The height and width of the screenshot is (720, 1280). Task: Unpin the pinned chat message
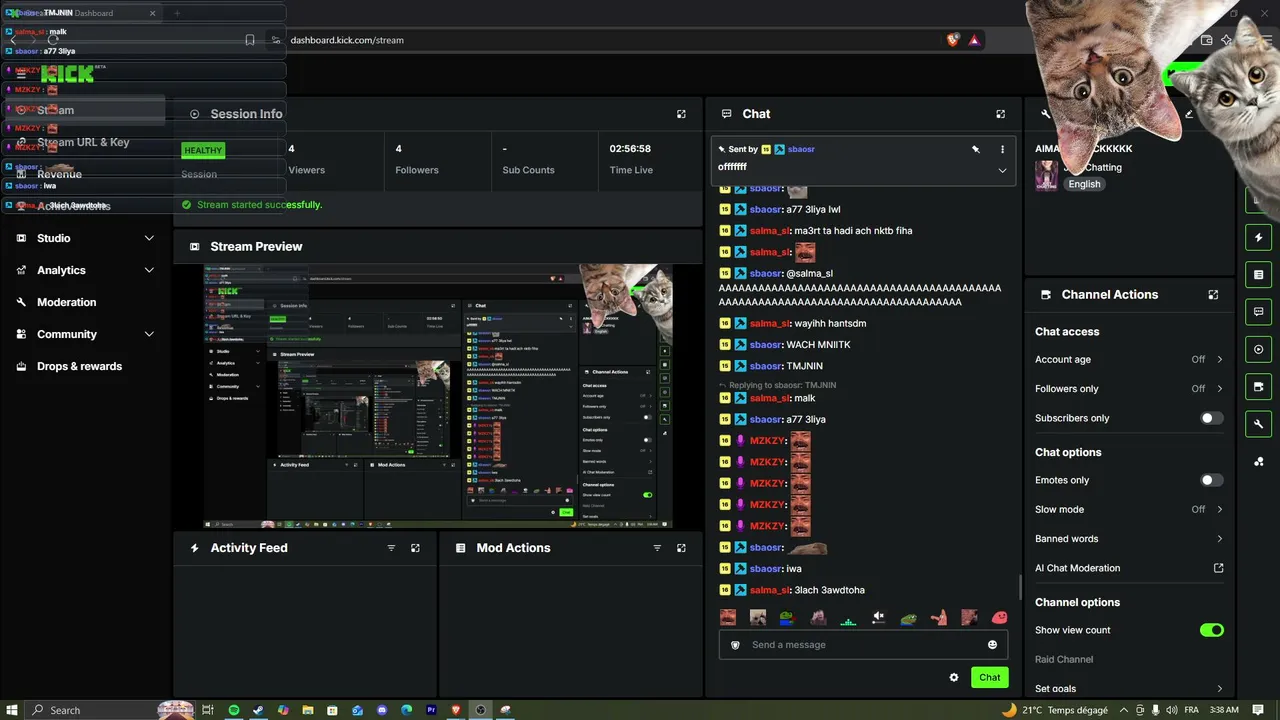[976, 149]
